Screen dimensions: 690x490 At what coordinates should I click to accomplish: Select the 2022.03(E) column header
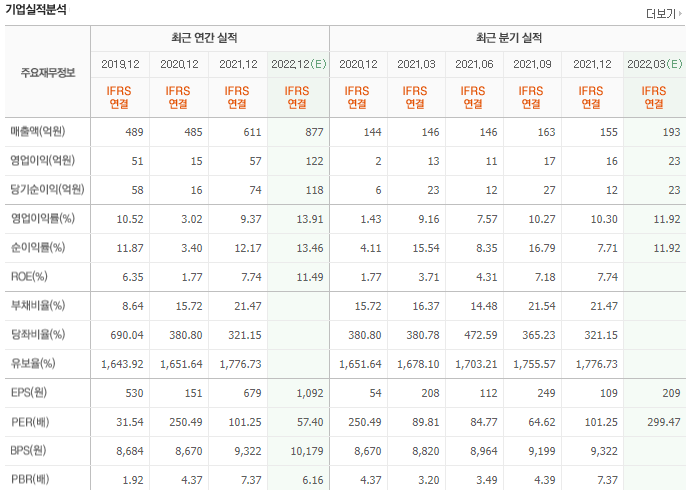click(655, 64)
